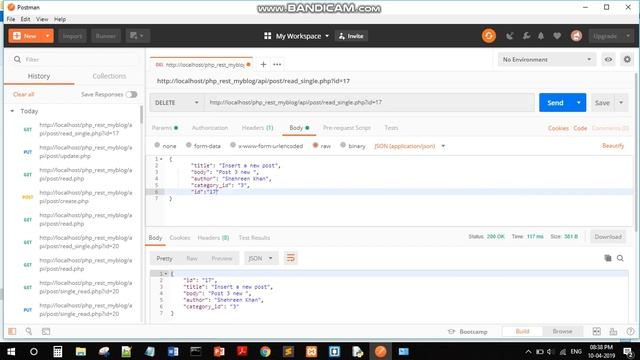Click the Invite button
Image resolution: width=640 pixels, height=360 pixels.
(x=351, y=36)
